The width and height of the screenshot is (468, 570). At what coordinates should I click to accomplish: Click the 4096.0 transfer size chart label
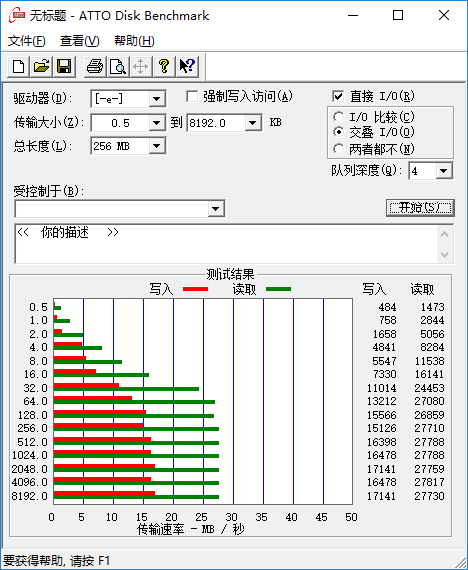point(29,482)
